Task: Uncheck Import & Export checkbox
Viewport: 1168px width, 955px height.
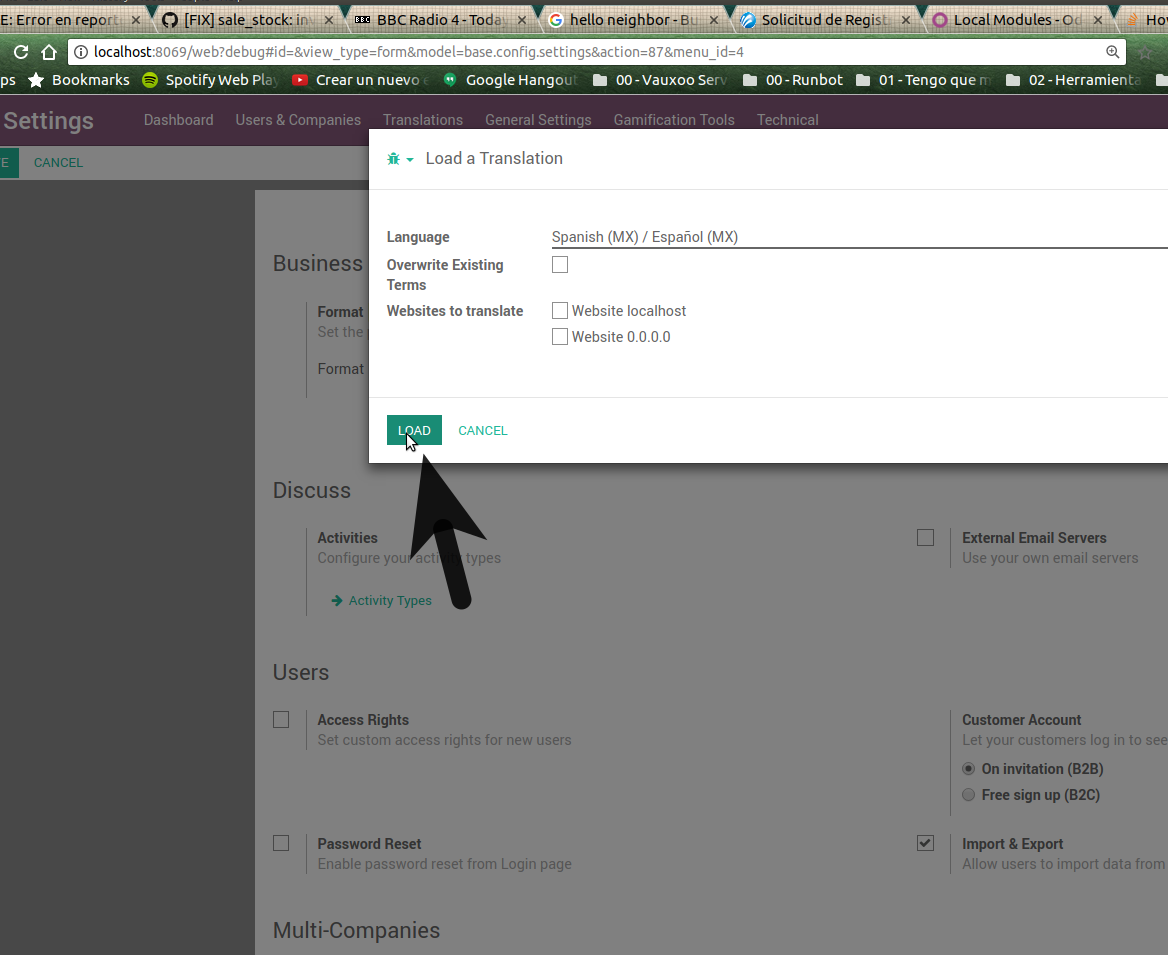Action: (925, 843)
